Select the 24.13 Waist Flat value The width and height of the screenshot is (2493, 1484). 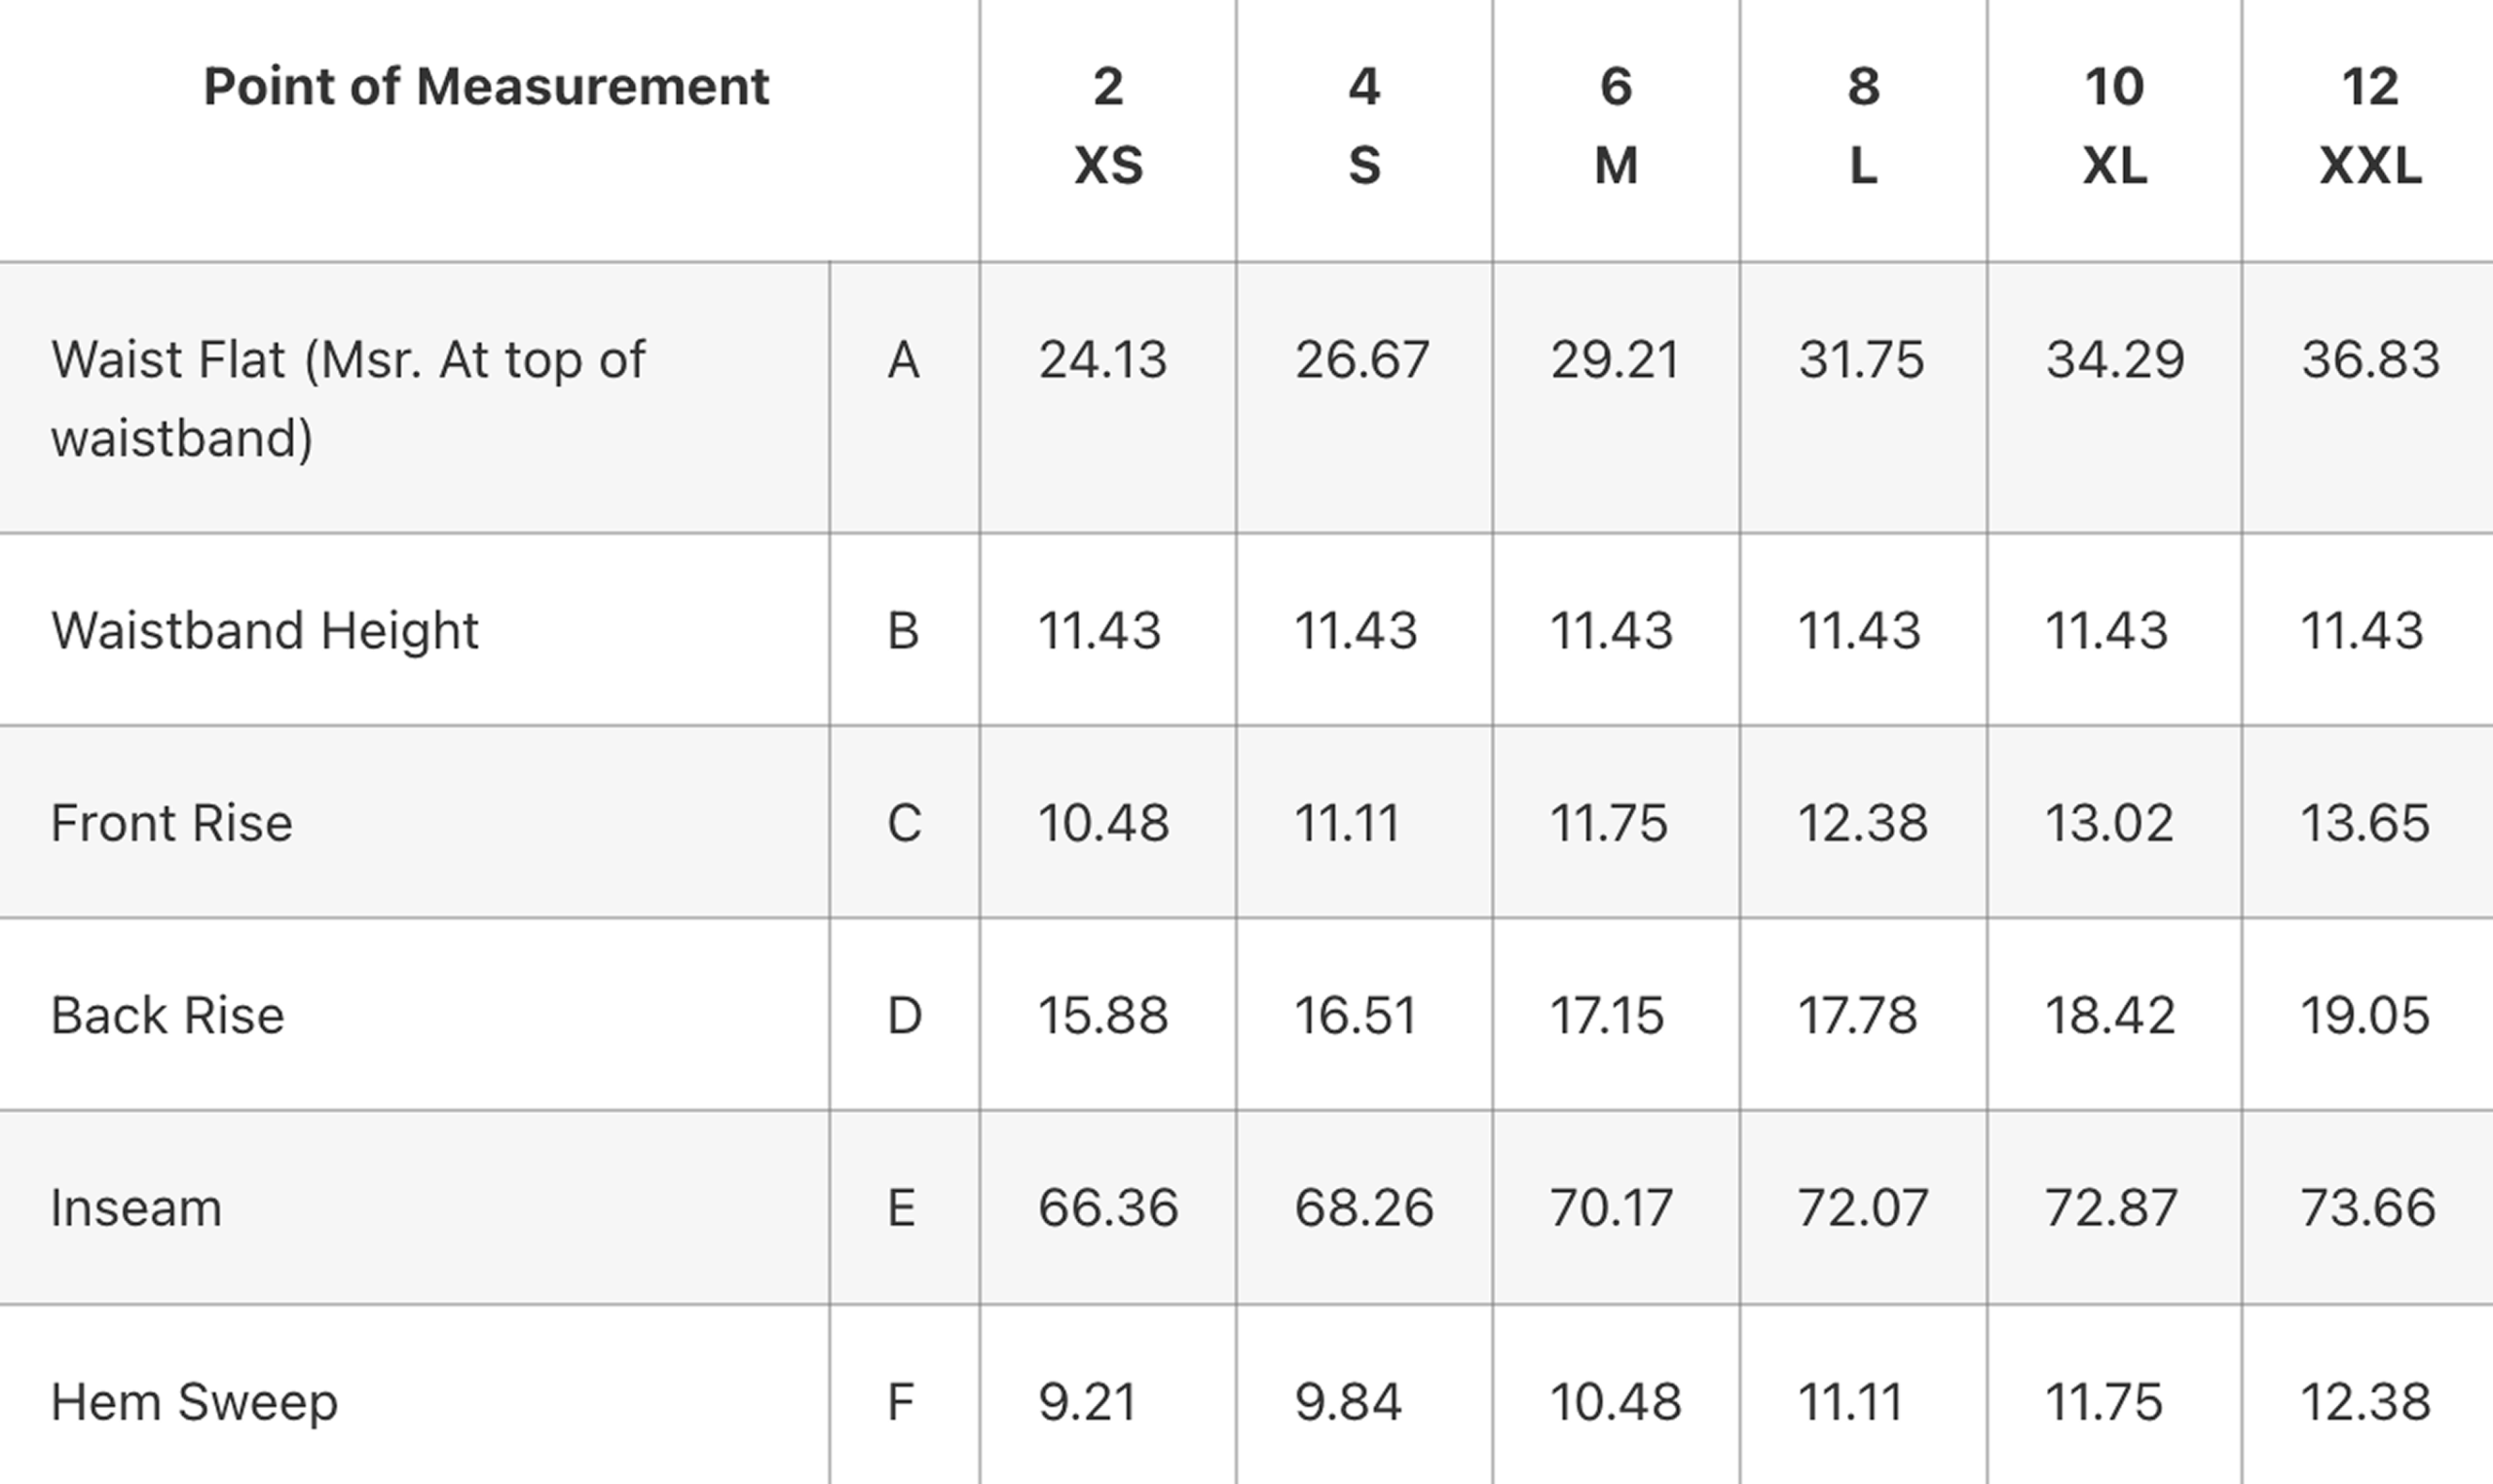(x=1103, y=360)
